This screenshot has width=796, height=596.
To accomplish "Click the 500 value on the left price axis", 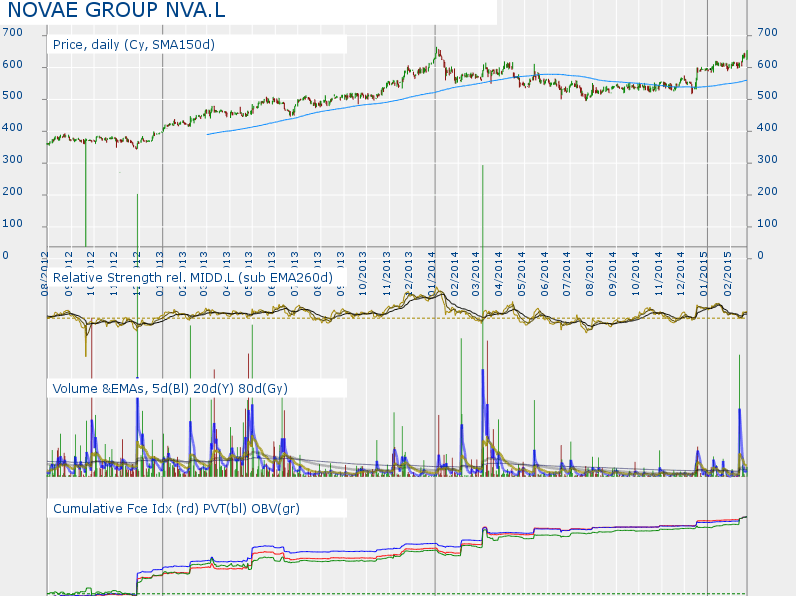I will point(12,95).
